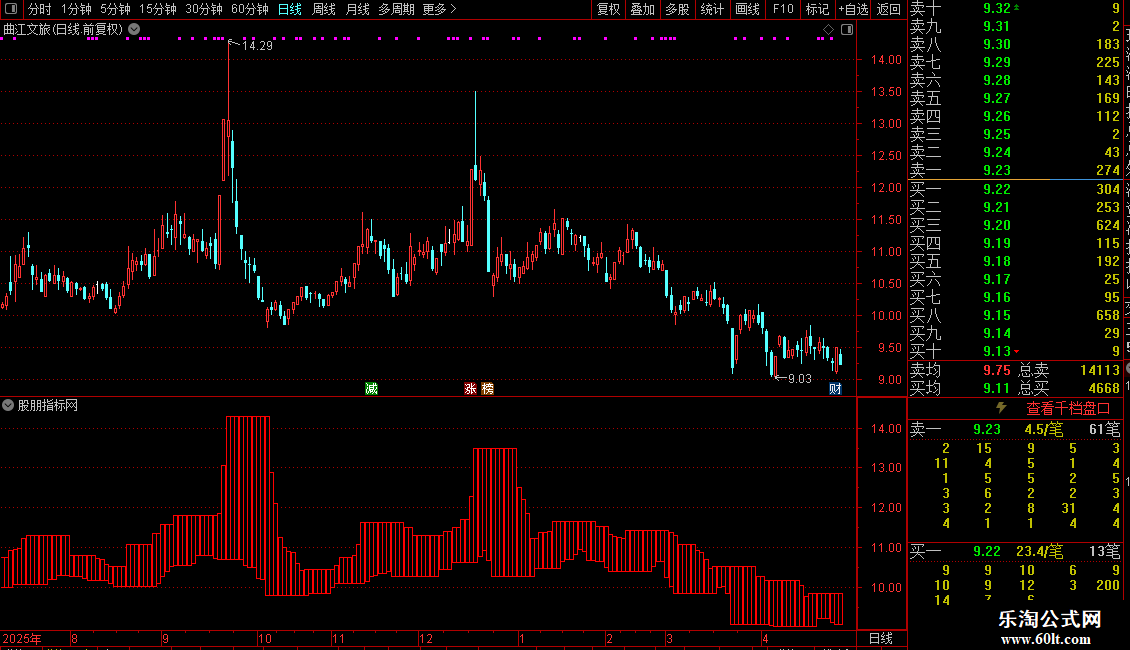Click 返回 to go back
Screen dimensions: 1130x650
point(889,9)
